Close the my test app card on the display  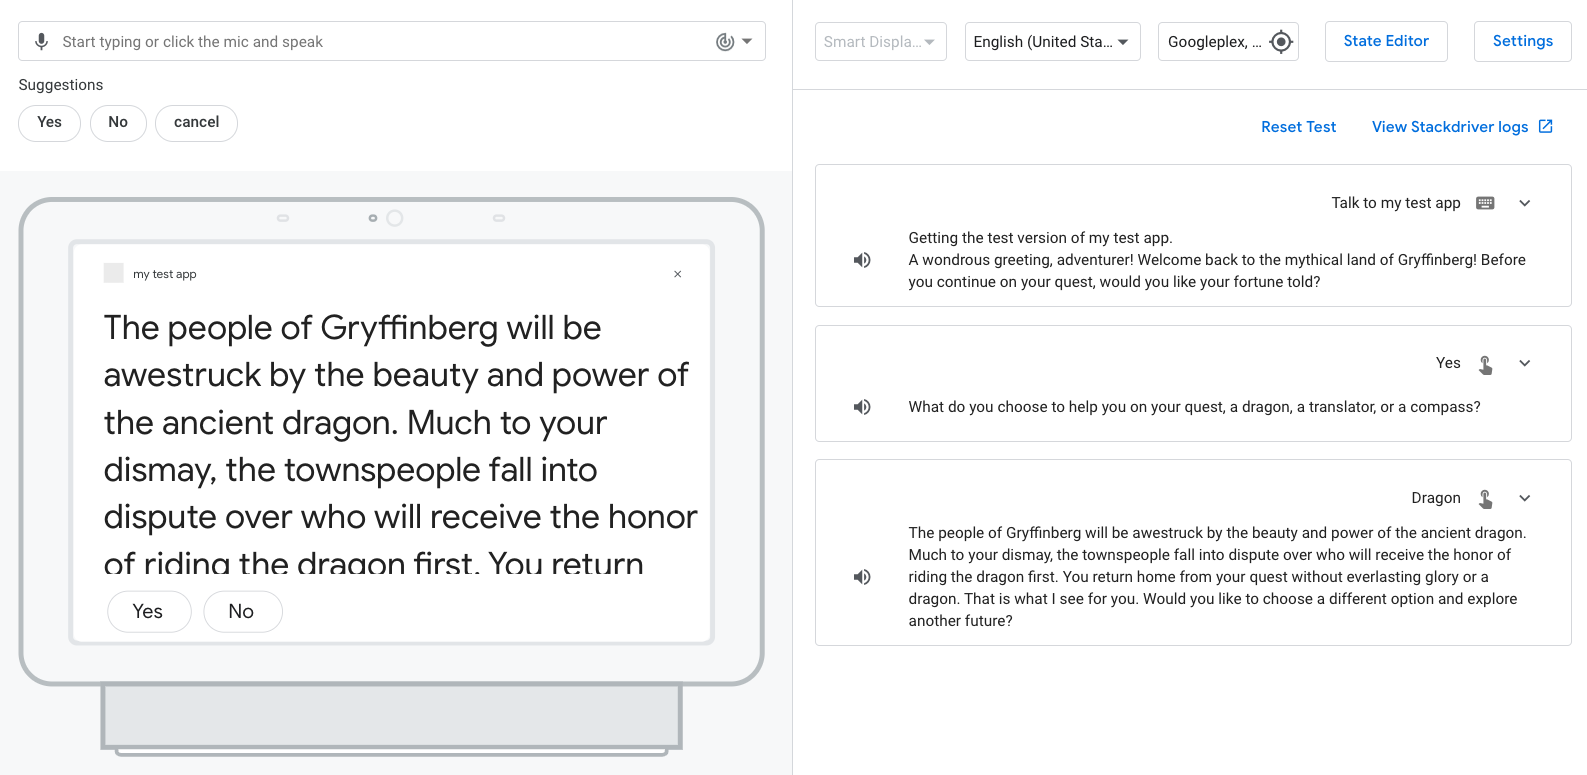coord(678,274)
